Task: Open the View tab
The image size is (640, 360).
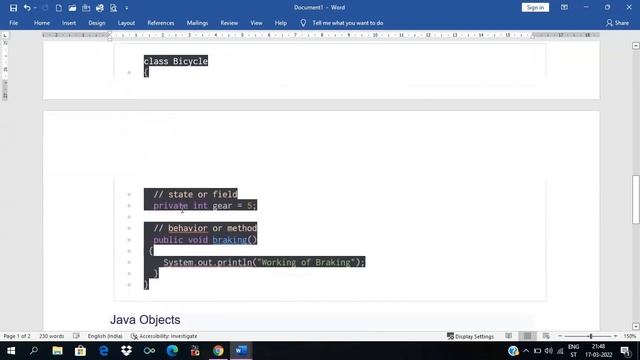Action: [256, 23]
